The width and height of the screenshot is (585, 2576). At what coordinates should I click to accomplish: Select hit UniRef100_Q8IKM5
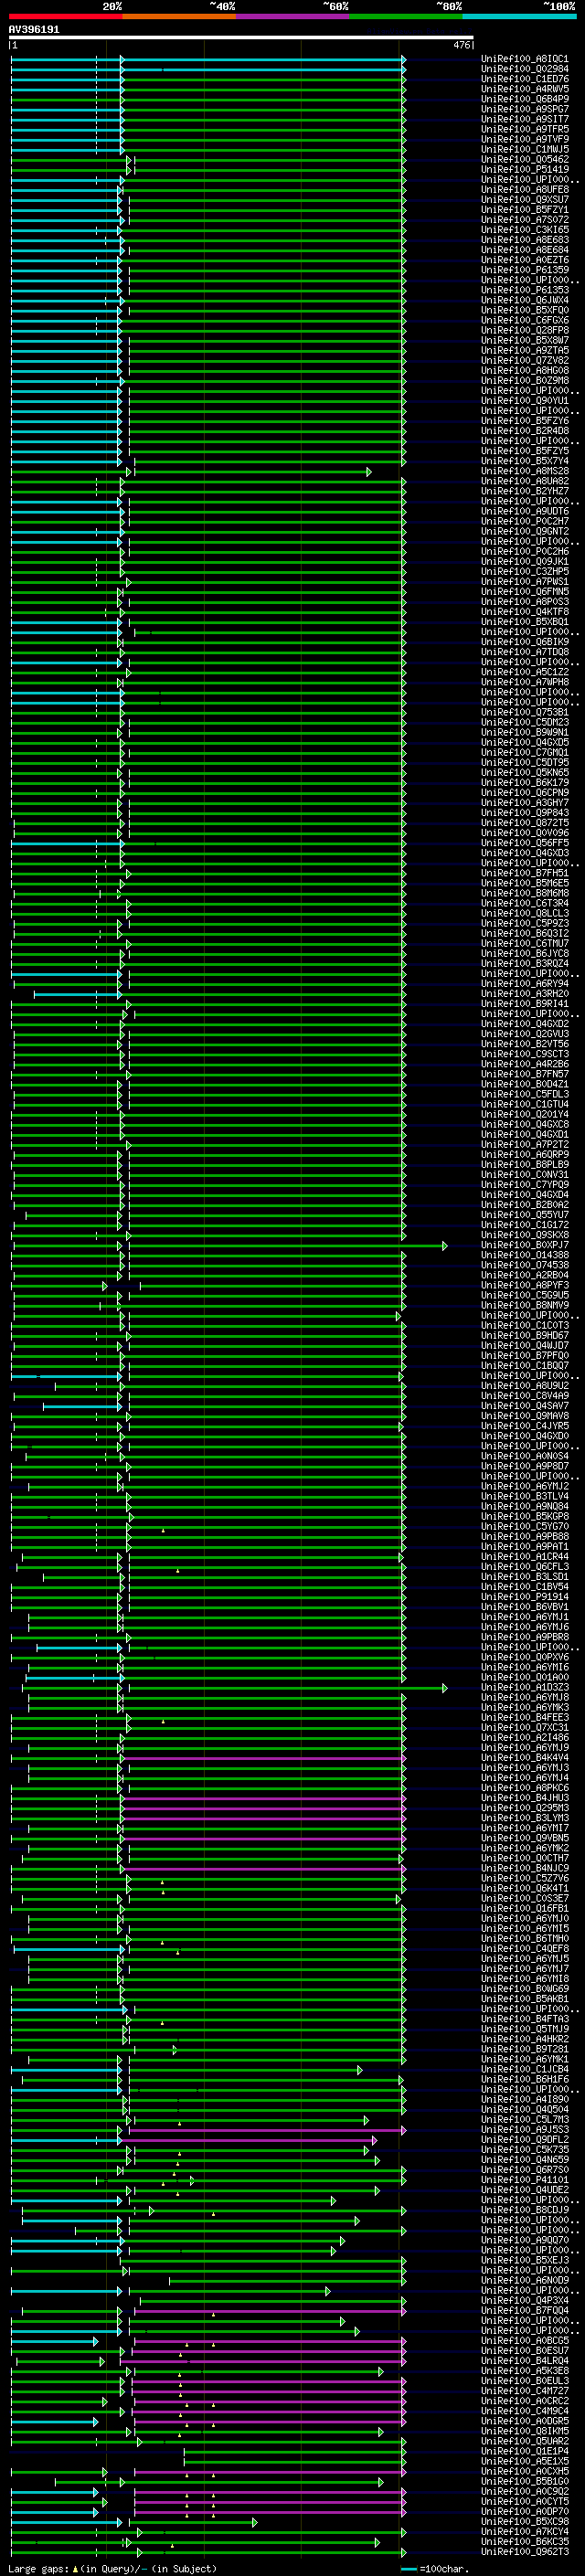(524, 2431)
